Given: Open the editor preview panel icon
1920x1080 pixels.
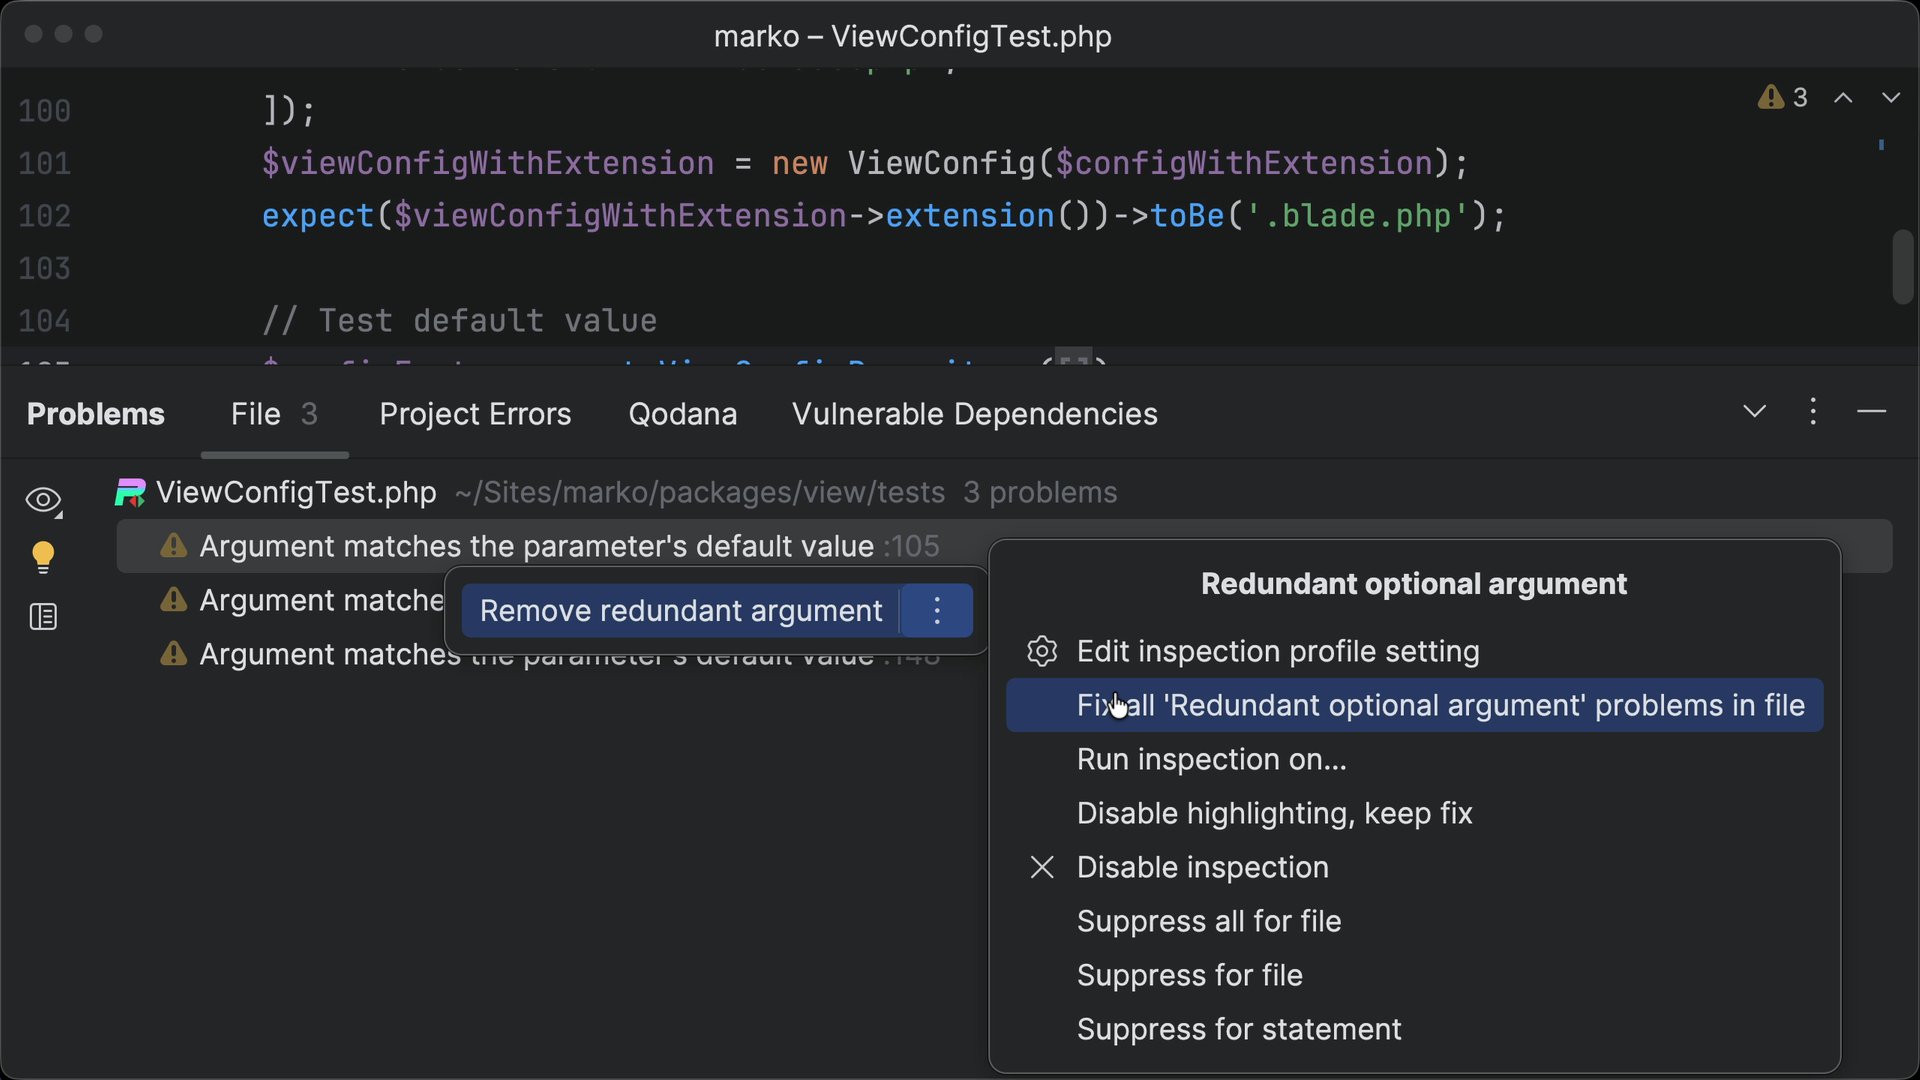Looking at the screenshot, I should click(43, 617).
